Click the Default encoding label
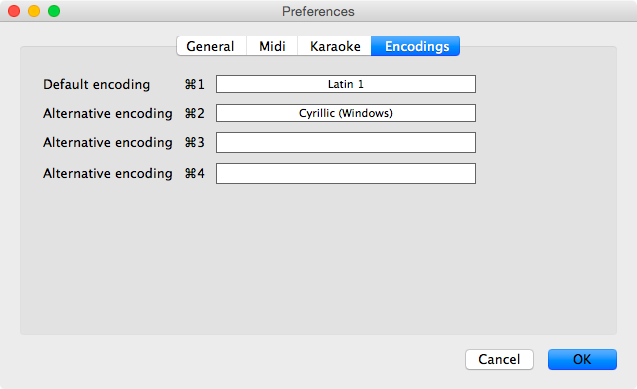 pos(97,84)
